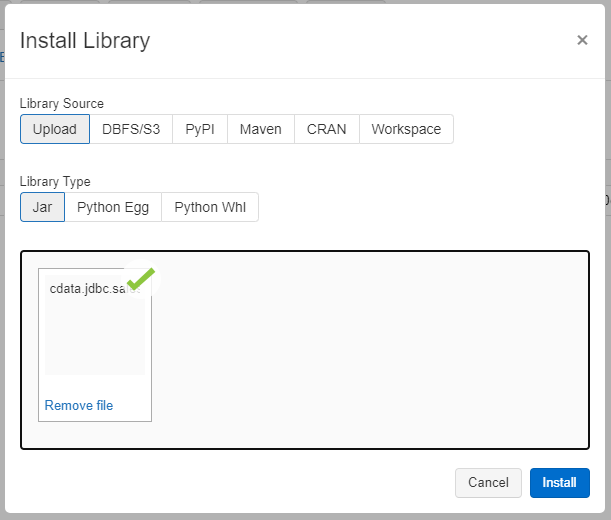Click the Remove file link
The width and height of the screenshot is (611, 520).
[79, 405]
